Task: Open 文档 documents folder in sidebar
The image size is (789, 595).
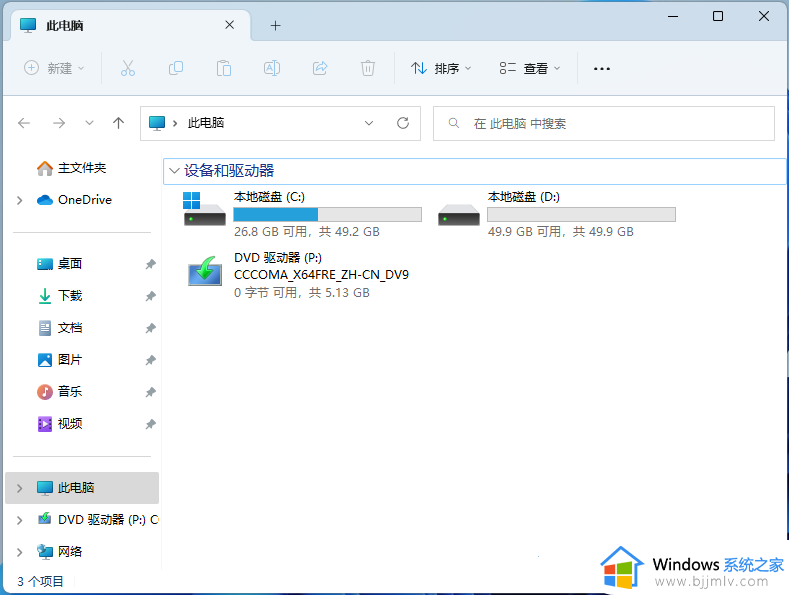Action: pos(59,328)
